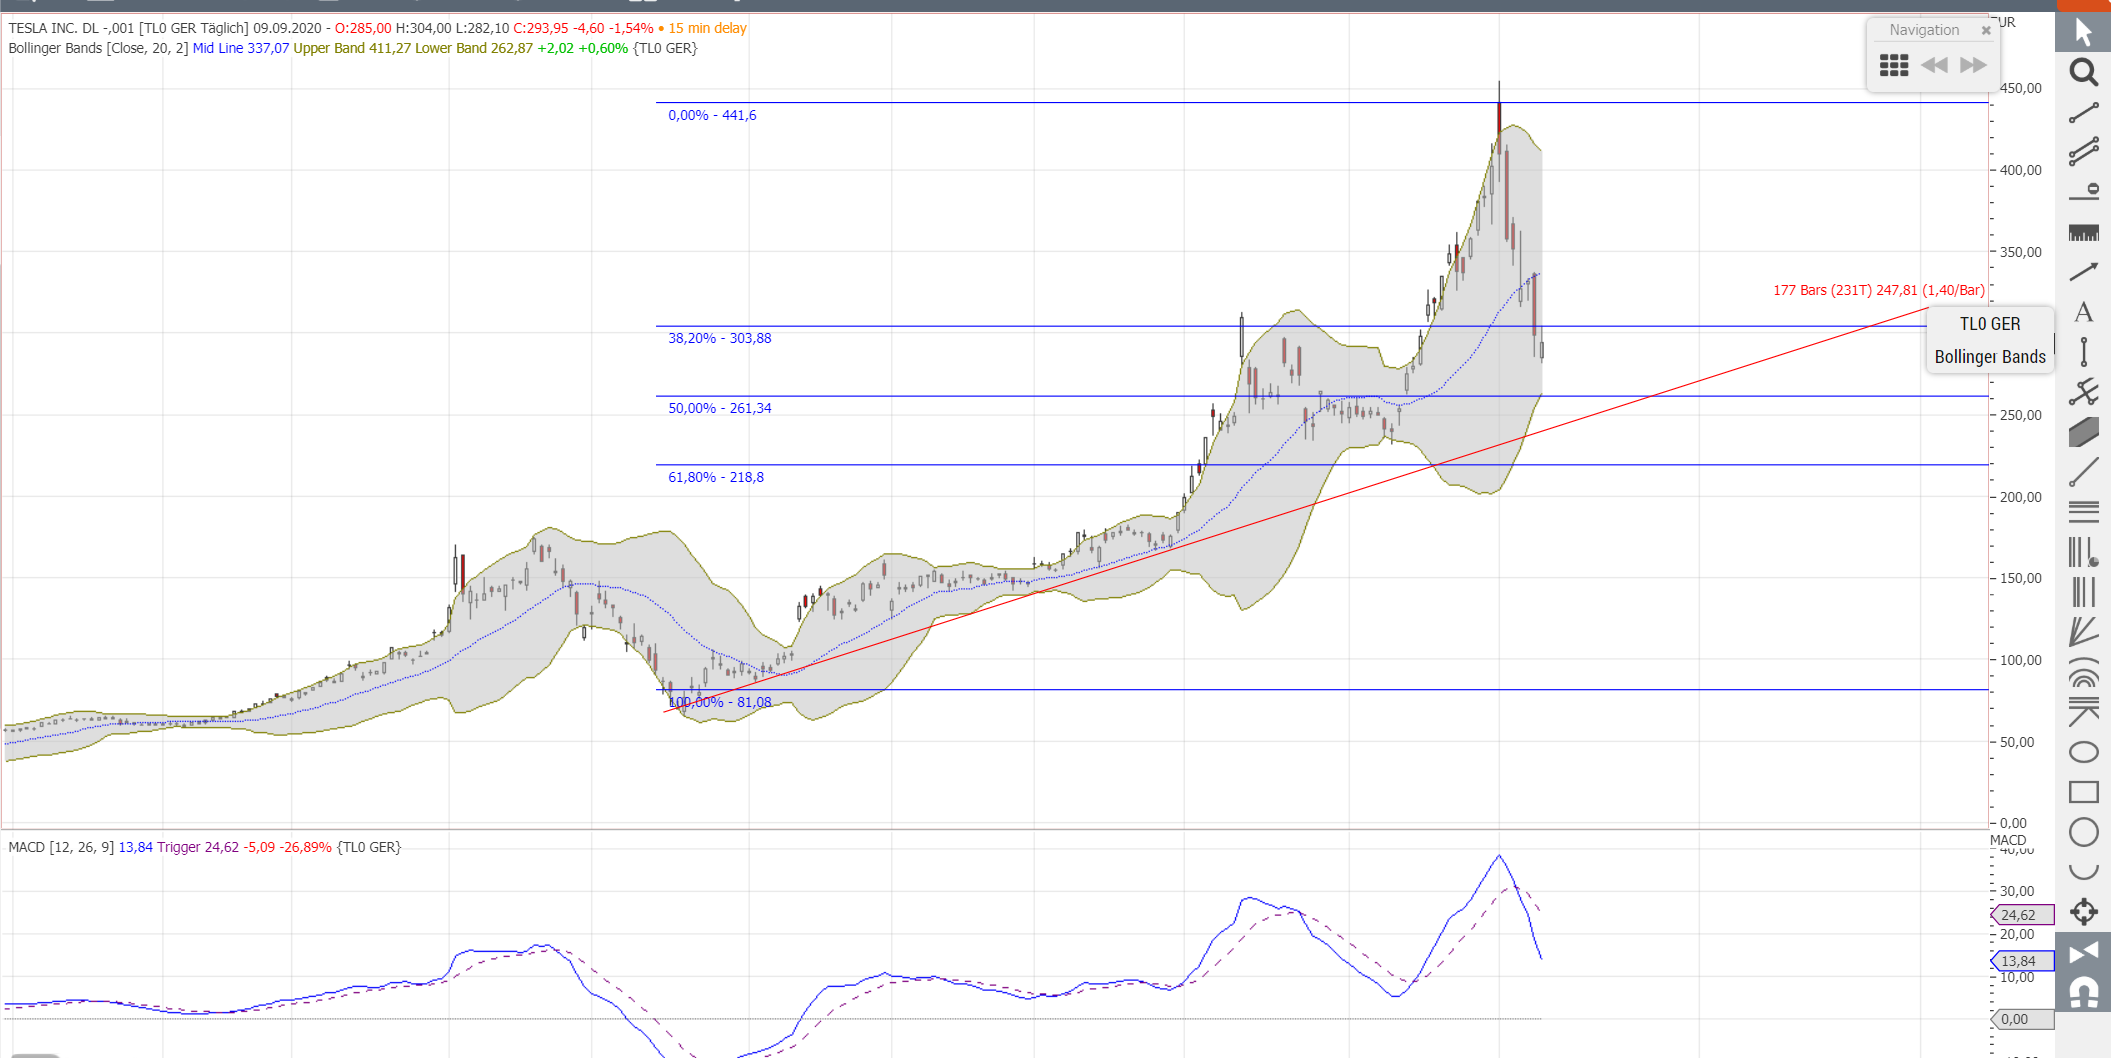Choose the K-shaped lines drawing tool
Image resolution: width=2111 pixels, height=1058 pixels.
point(2083,712)
